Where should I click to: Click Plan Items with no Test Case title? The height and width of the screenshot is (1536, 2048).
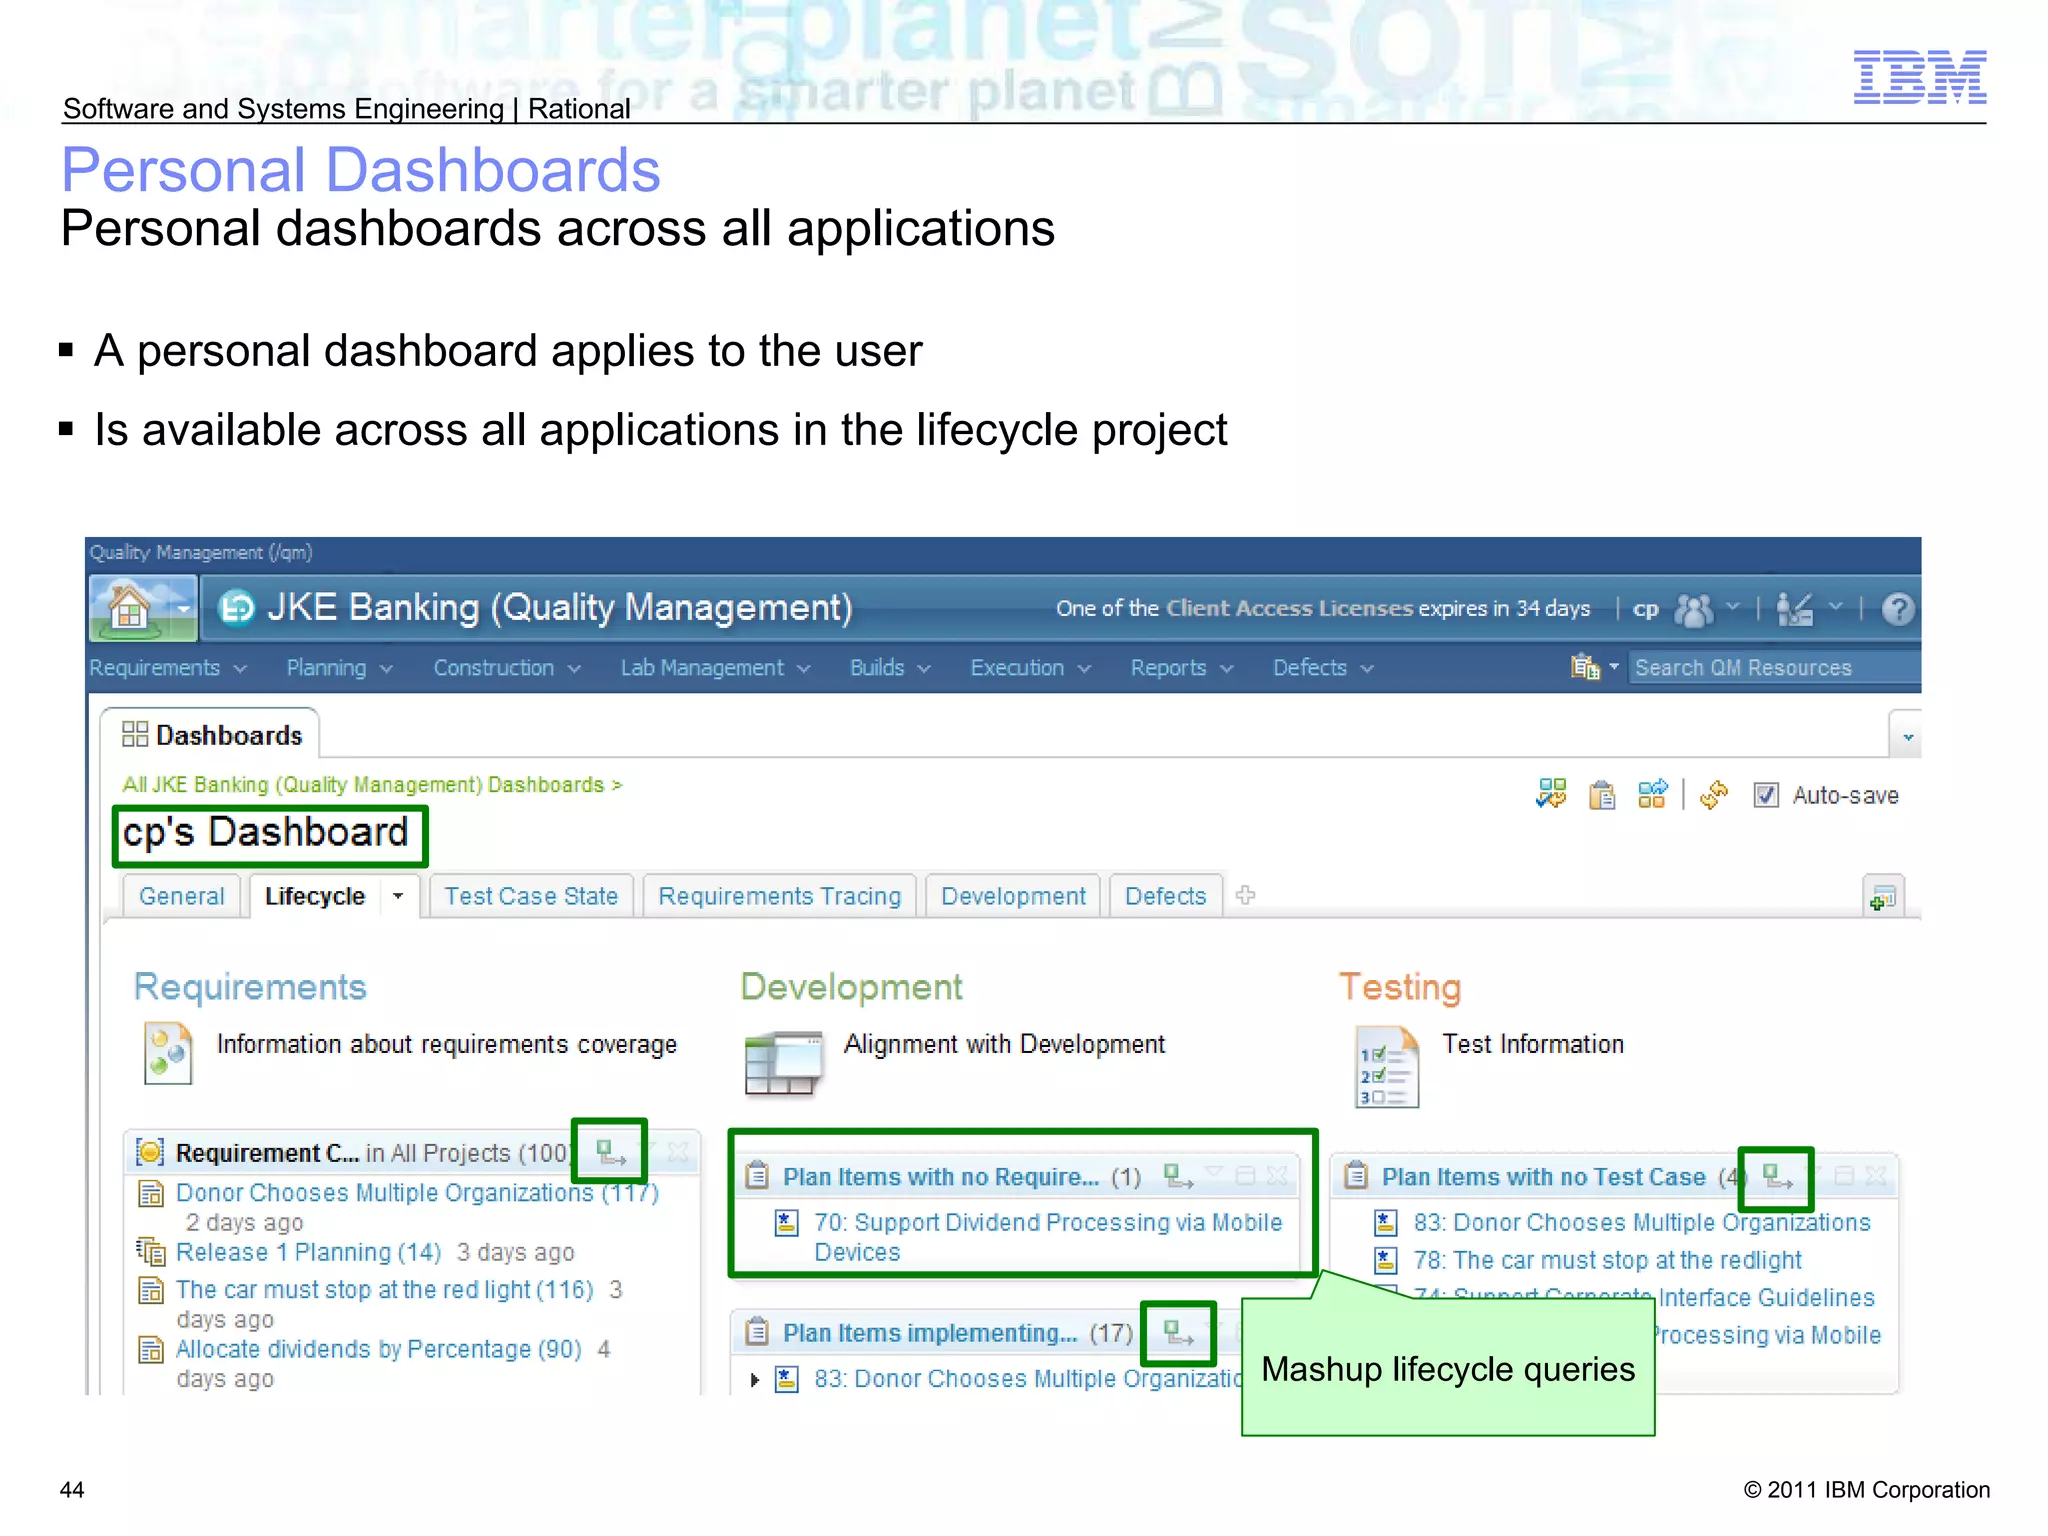pos(1543,1177)
